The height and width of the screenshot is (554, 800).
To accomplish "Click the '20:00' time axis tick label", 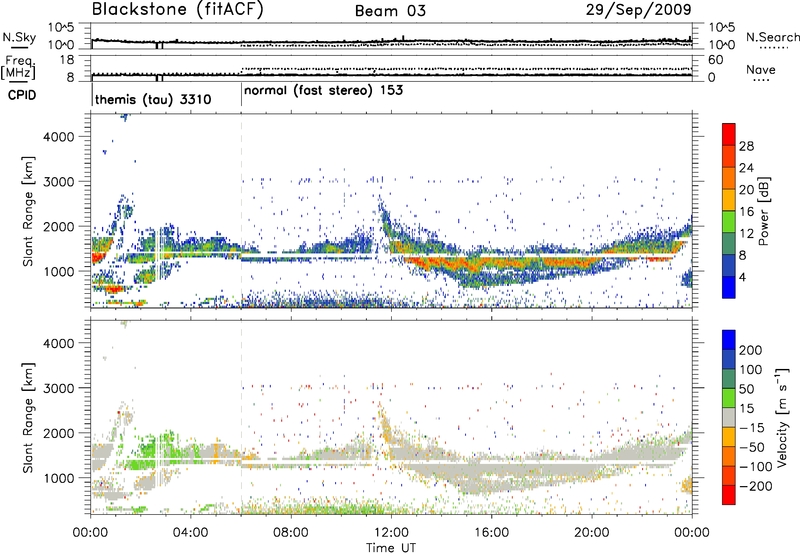I will pos(592,533).
